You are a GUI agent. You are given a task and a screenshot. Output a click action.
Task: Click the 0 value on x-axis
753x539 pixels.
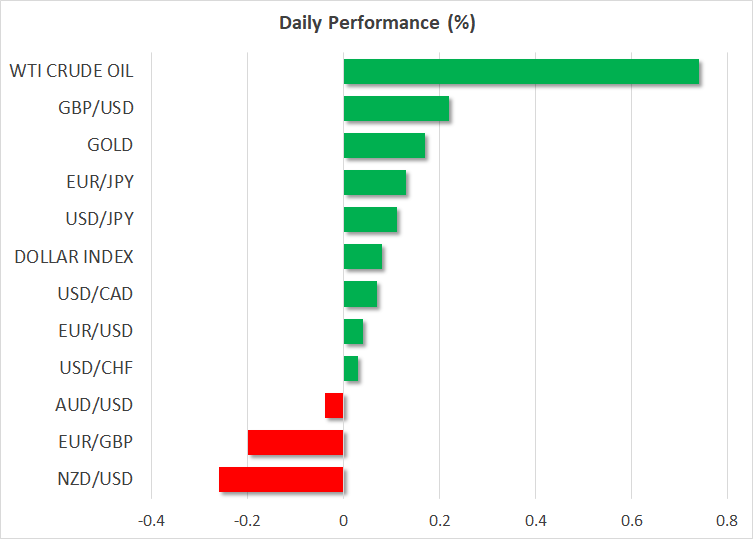[343, 521]
